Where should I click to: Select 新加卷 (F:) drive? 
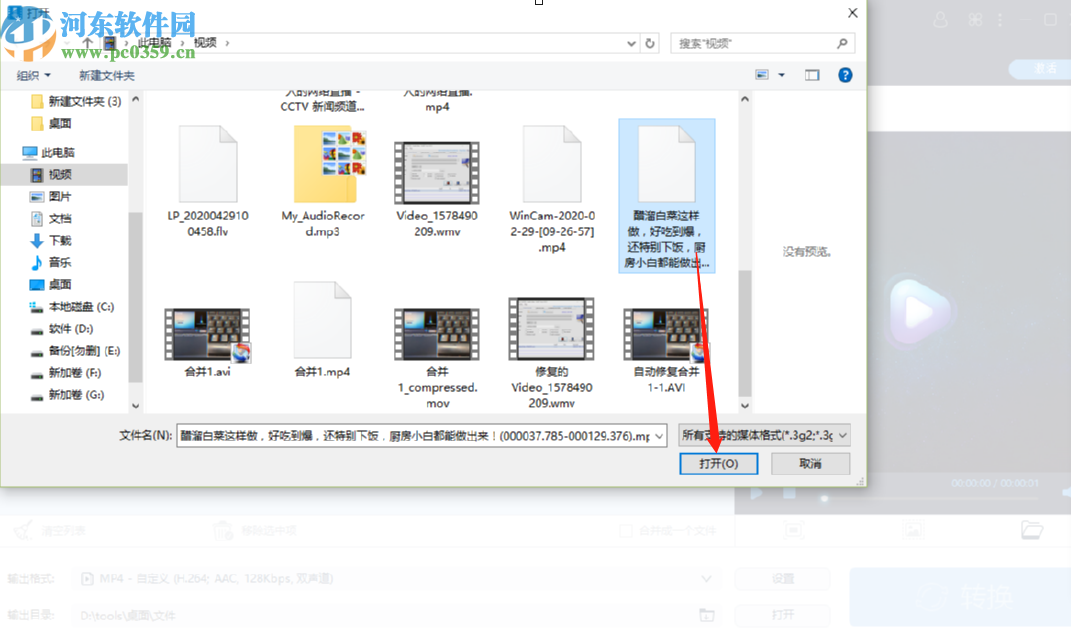pyautogui.click(x=66, y=372)
